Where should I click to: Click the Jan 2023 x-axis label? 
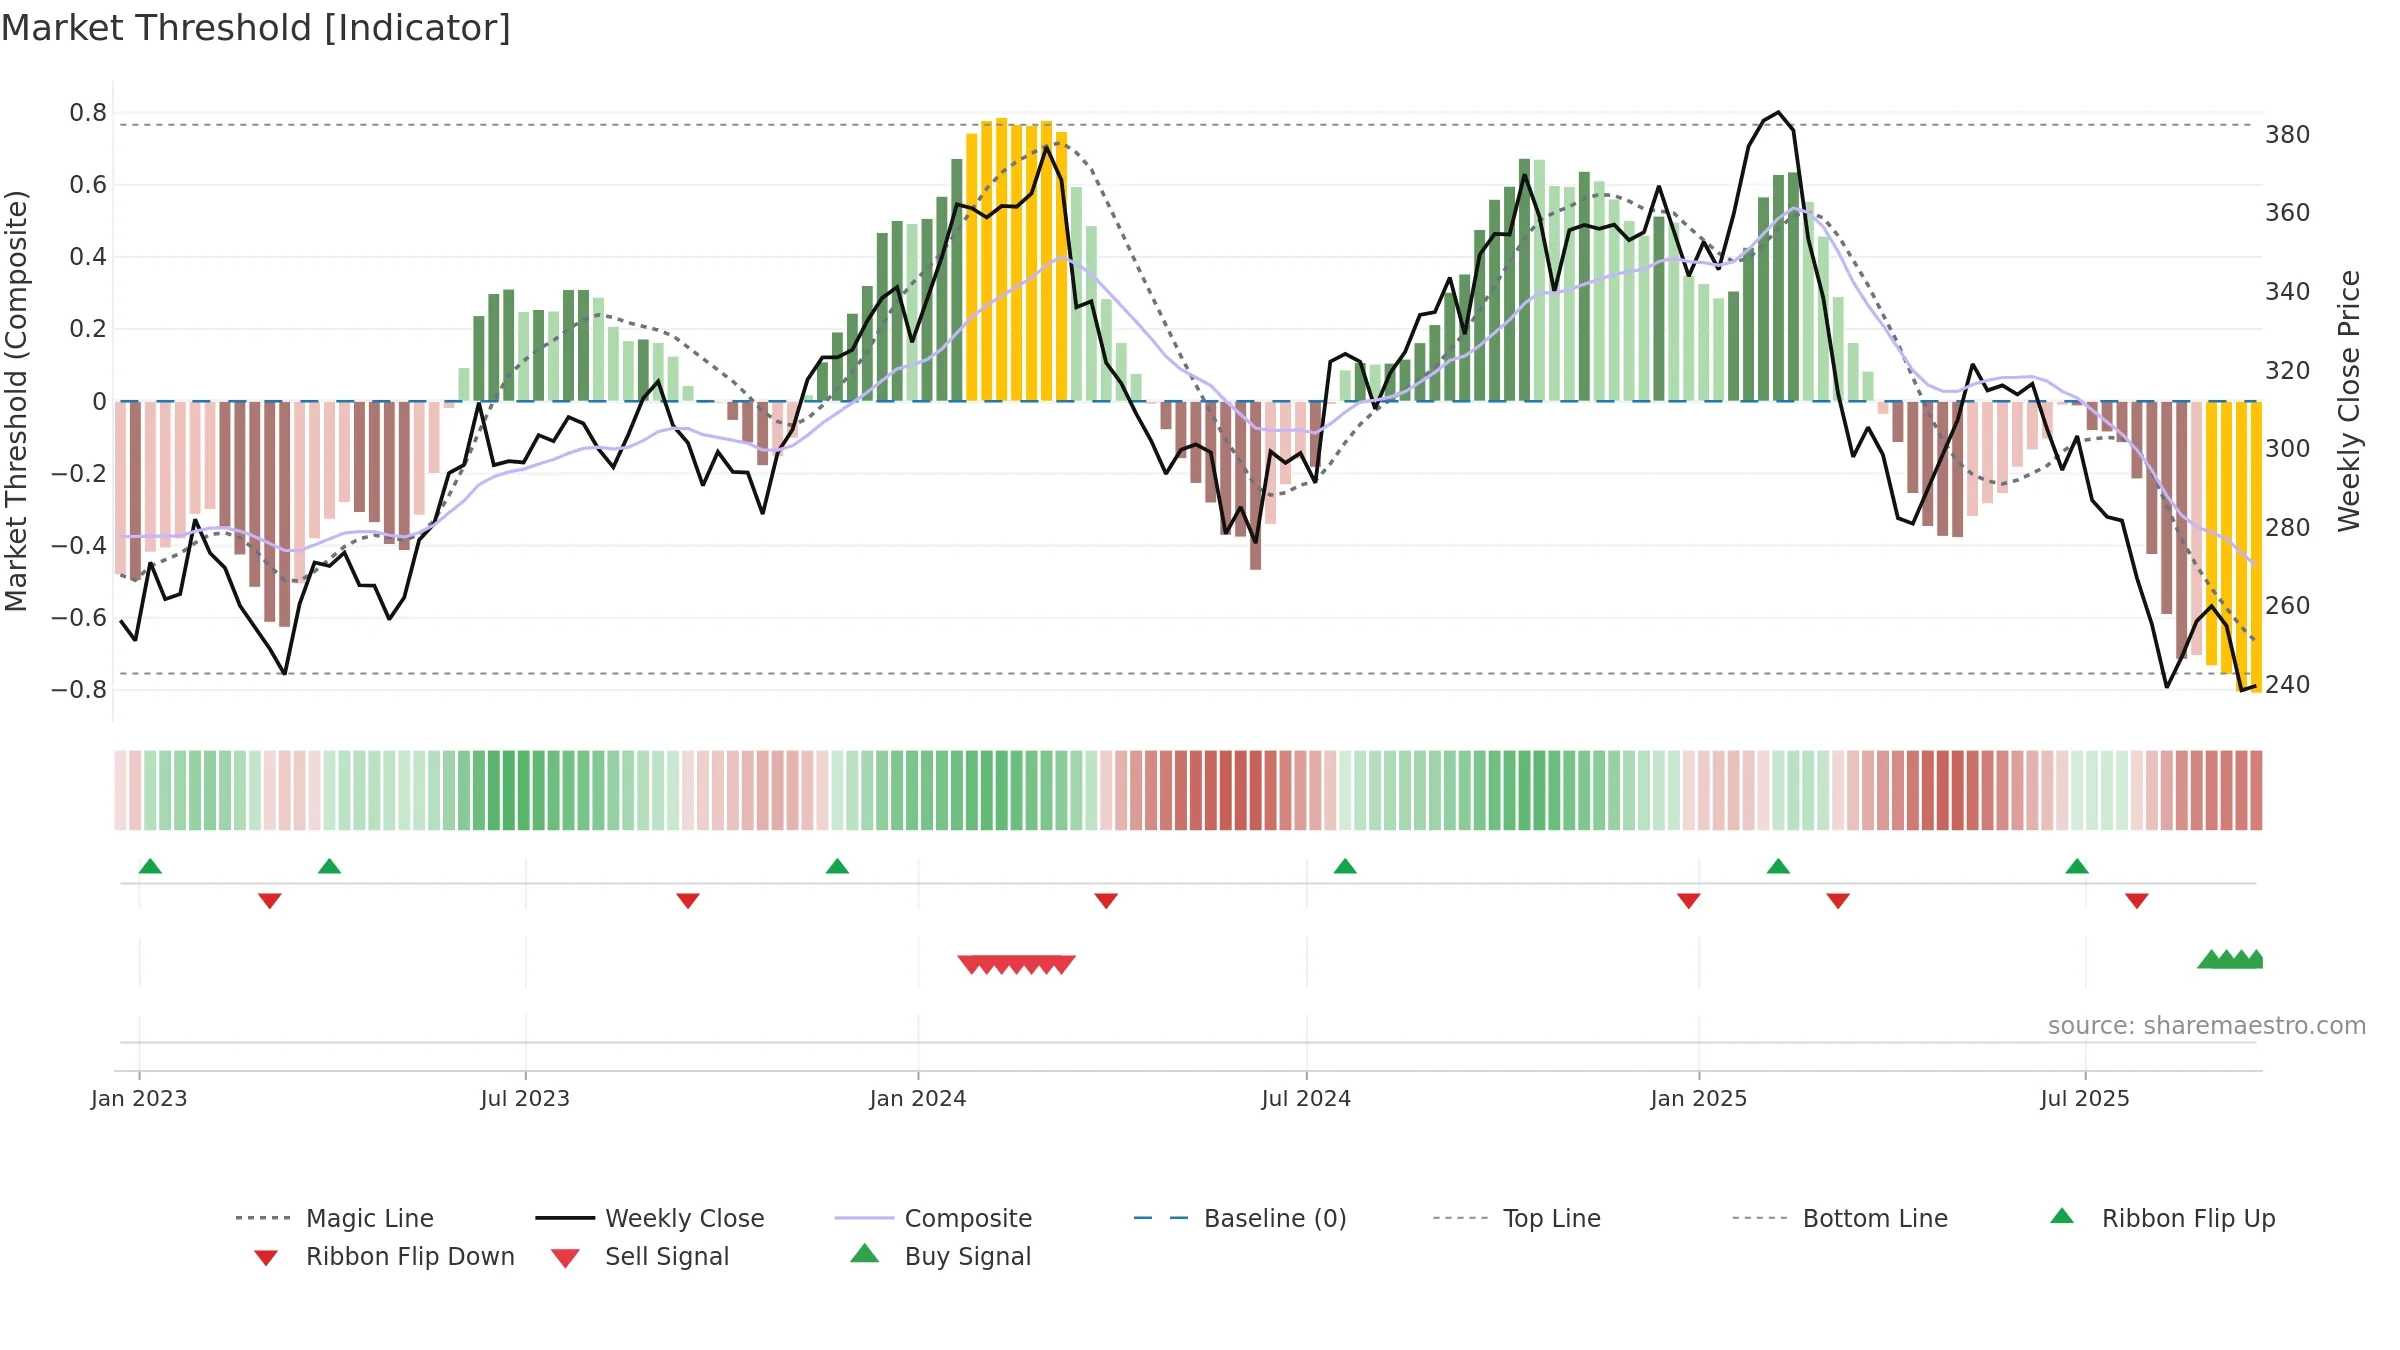[x=139, y=1099]
